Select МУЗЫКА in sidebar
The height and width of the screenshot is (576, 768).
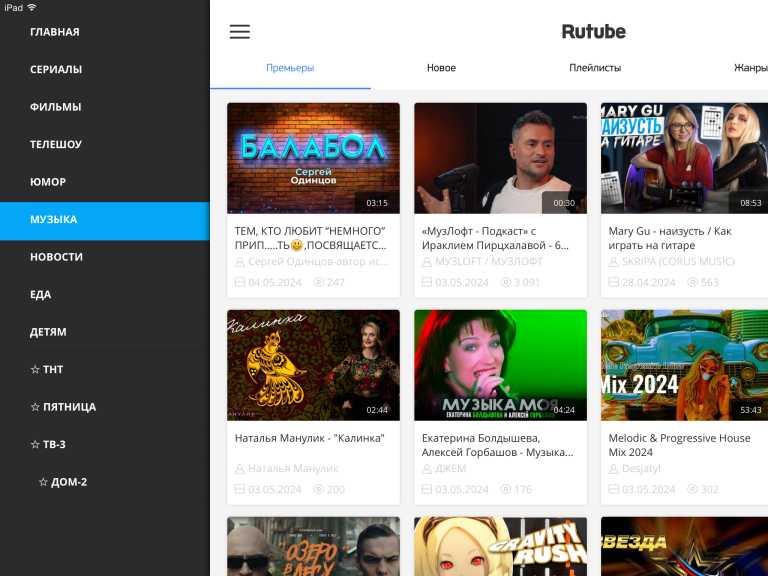(x=104, y=219)
